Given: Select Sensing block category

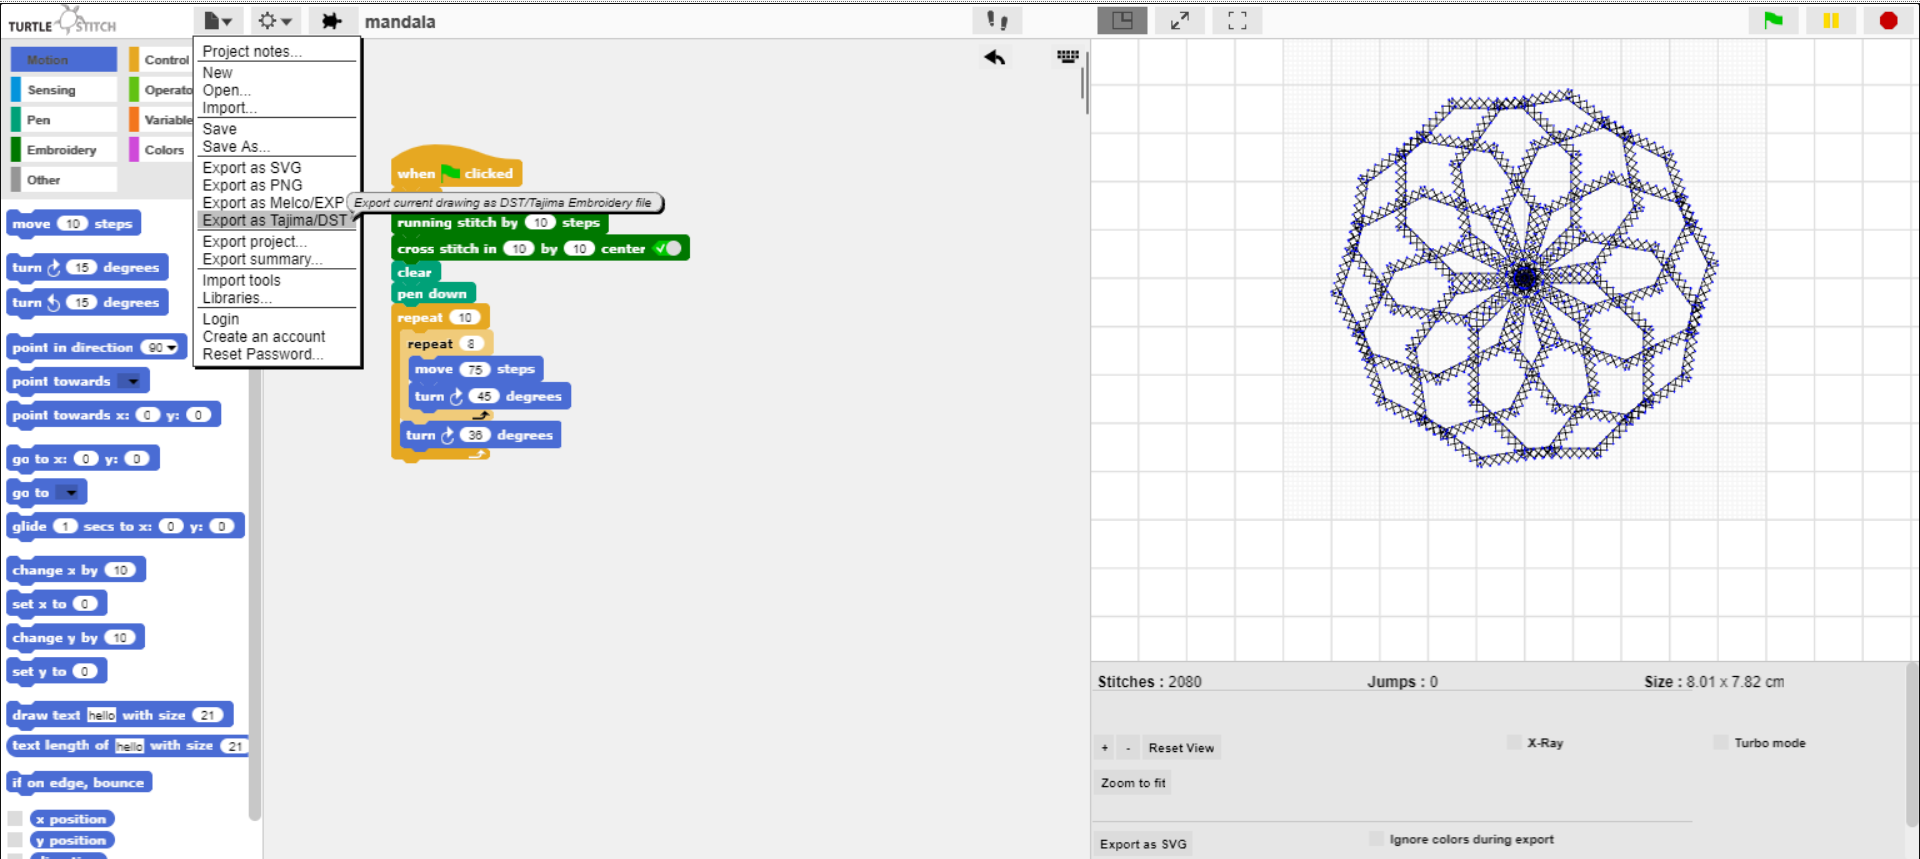Looking at the screenshot, I should pos(64,90).
